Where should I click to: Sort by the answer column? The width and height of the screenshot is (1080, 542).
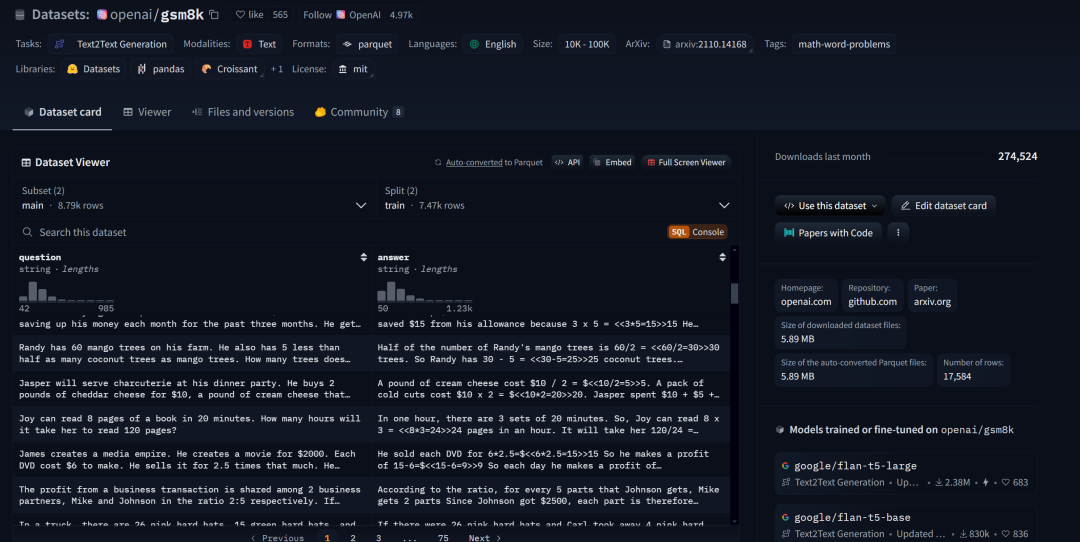[723, 258]
